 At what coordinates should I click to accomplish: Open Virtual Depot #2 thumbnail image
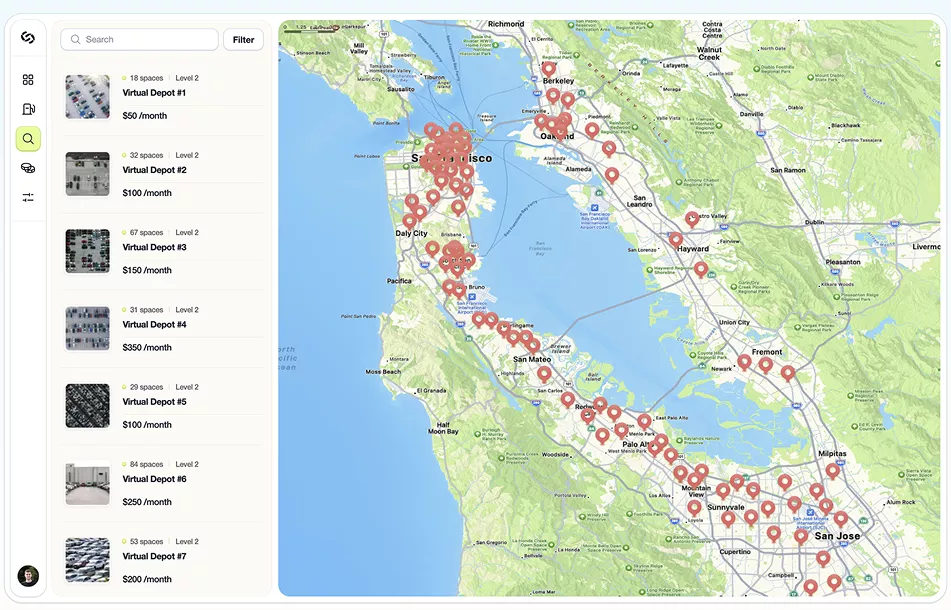88,174
